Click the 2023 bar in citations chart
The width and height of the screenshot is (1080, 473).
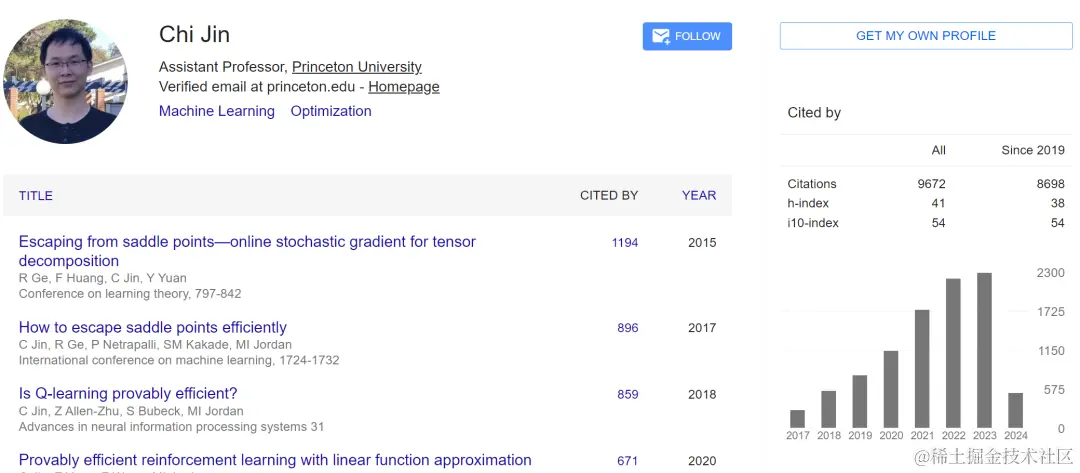click(984, 350)
